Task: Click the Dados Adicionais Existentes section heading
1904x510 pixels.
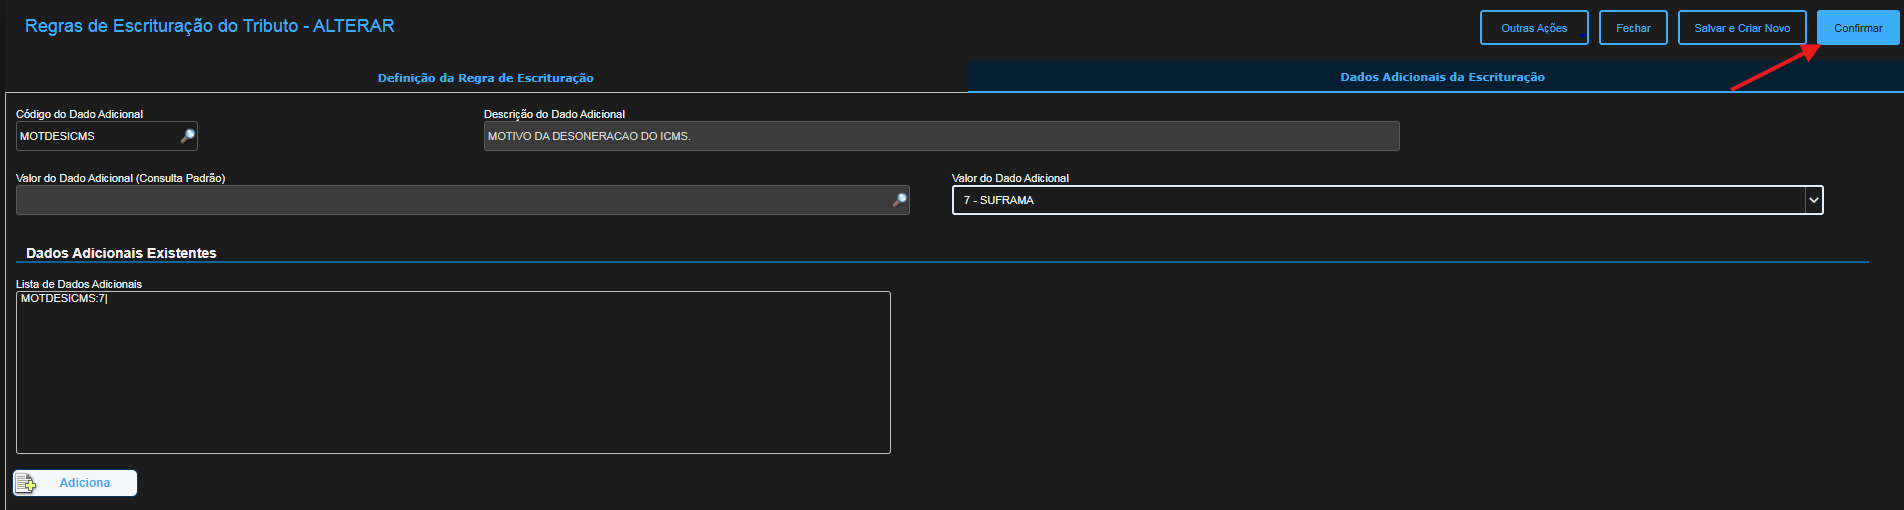Action: (121, 253)
